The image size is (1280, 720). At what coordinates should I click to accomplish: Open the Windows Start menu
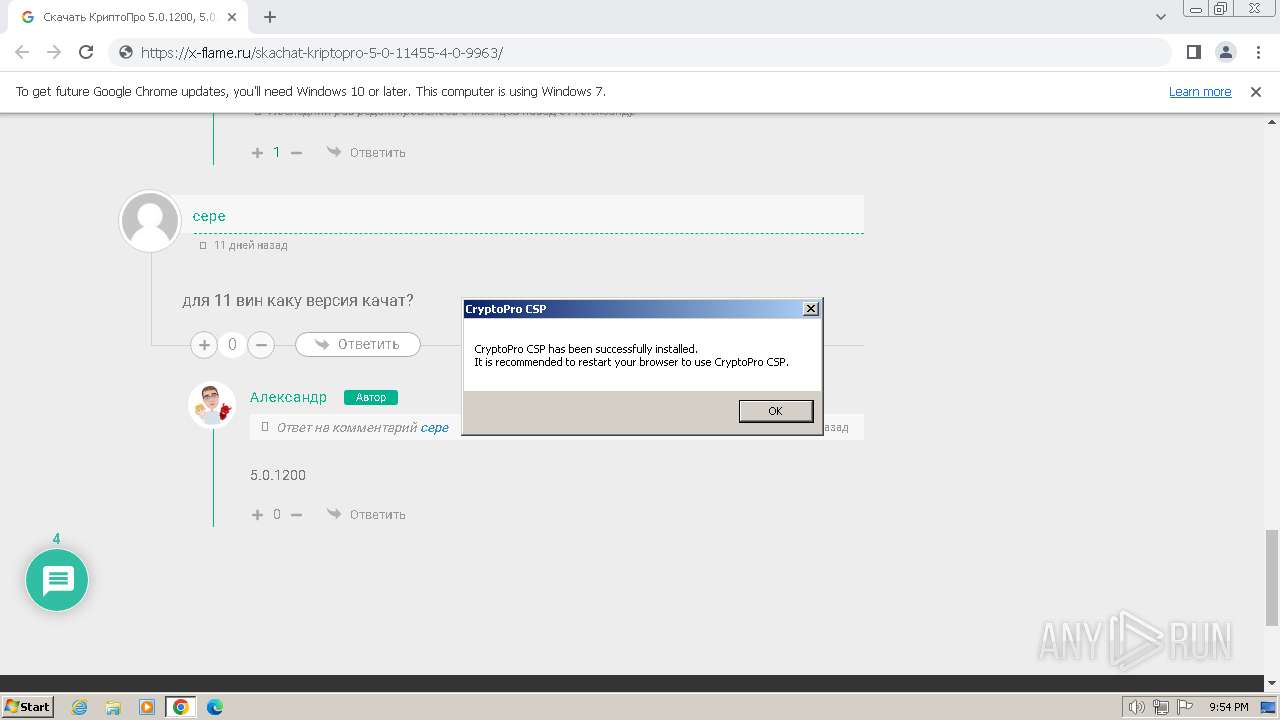click(x=27, y=706)
